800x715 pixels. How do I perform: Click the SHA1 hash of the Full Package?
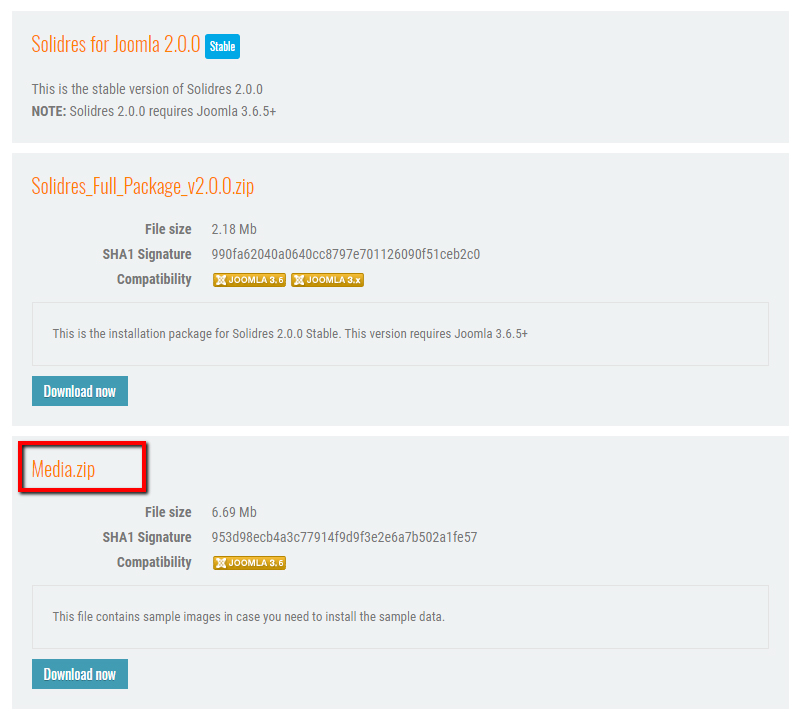click(345, 254)
